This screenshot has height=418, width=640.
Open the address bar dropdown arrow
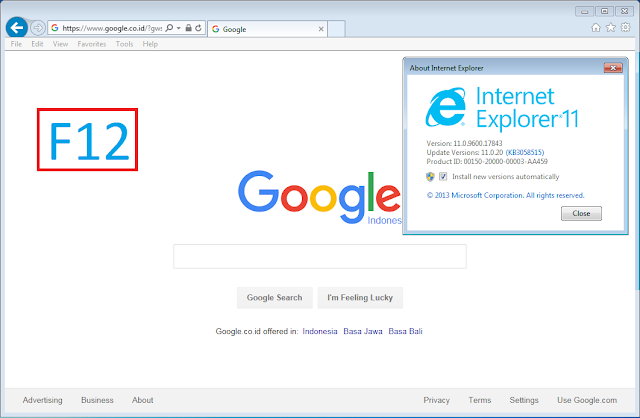point(178,28)
